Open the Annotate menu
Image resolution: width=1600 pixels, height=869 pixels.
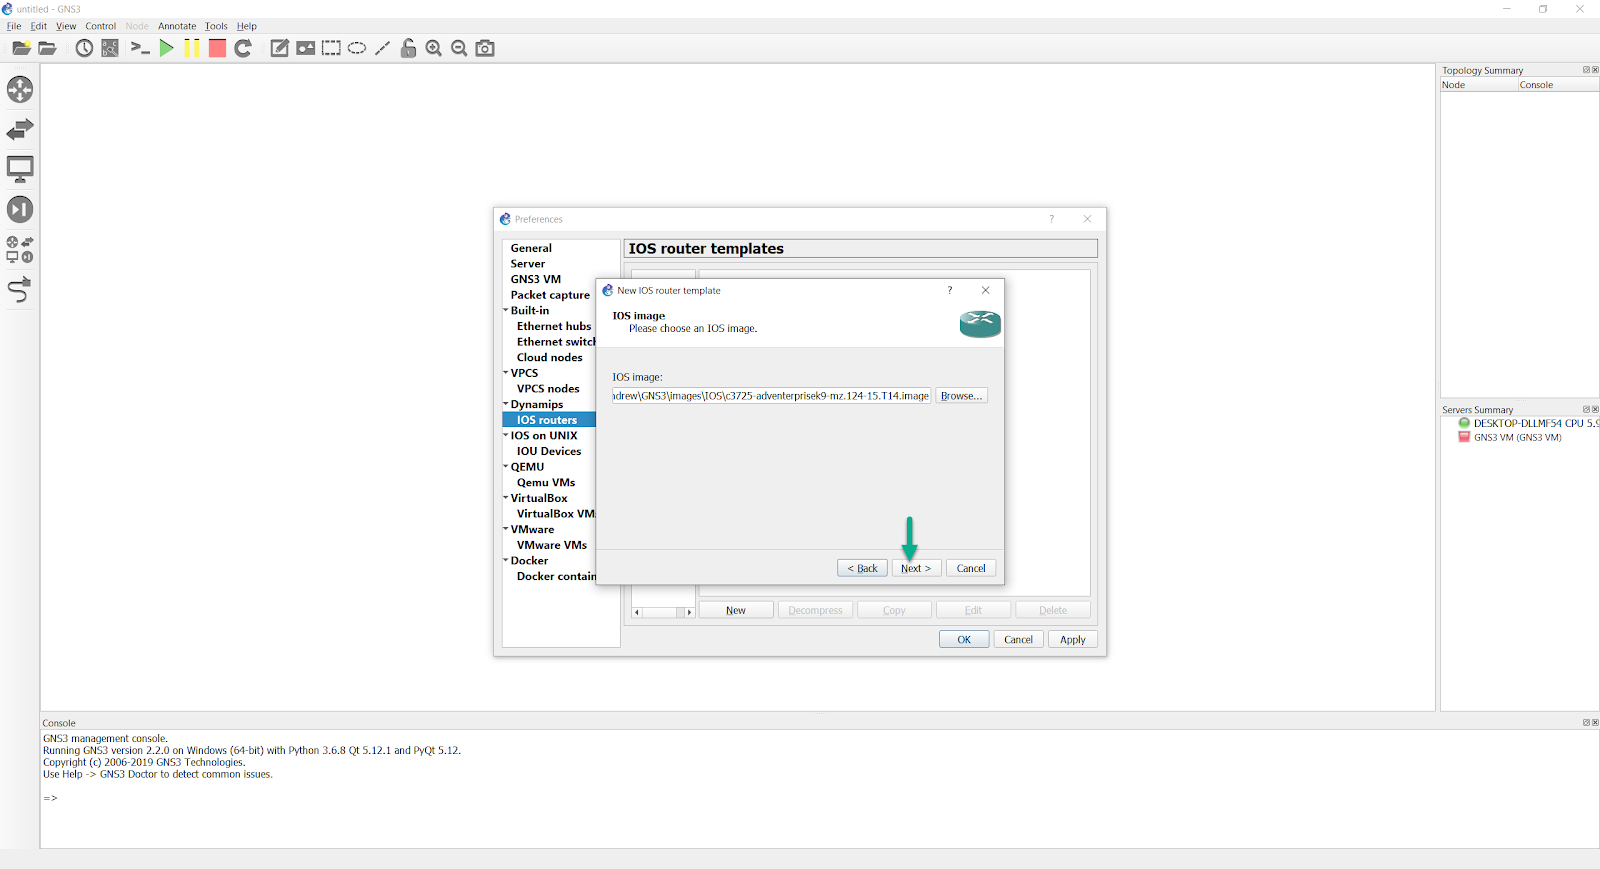(x=177, y=26)
